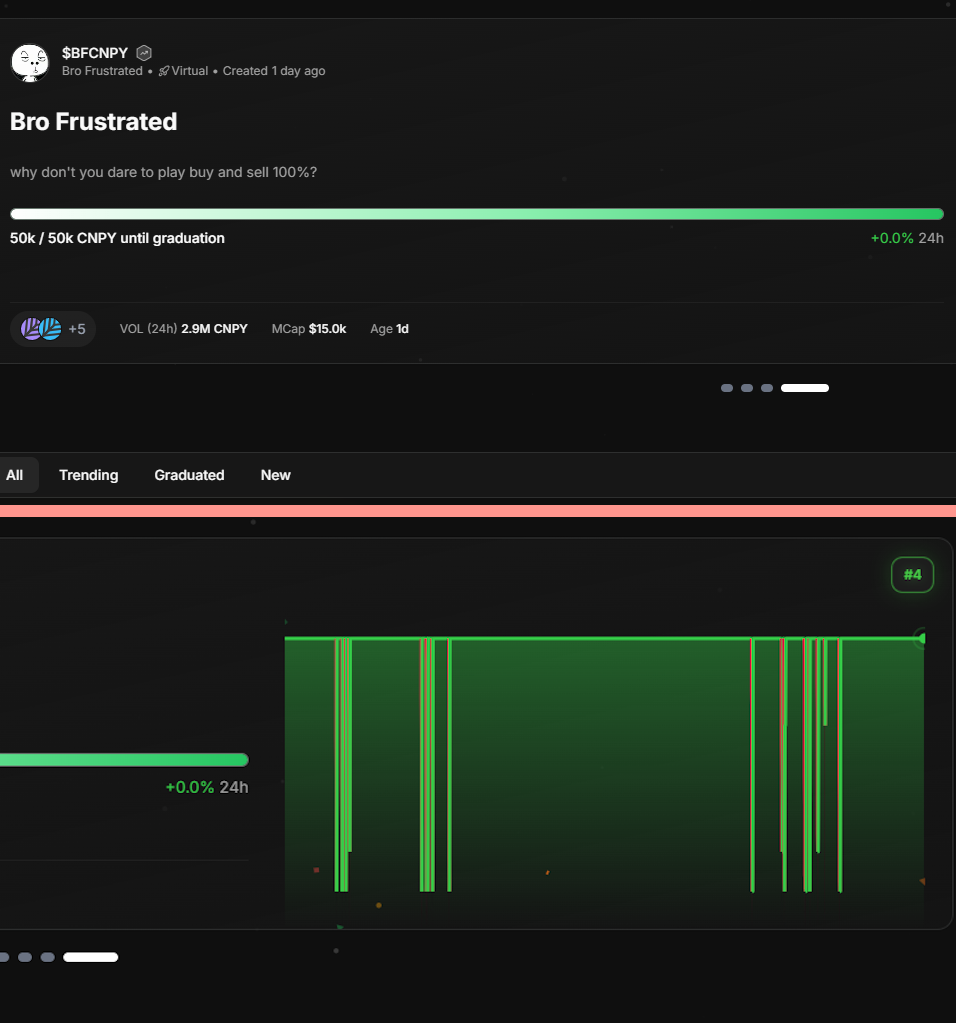The height and width of the screenshot is (1023, 956).
Task: Open the Graduated tab
Action: (x=189, y=475)
